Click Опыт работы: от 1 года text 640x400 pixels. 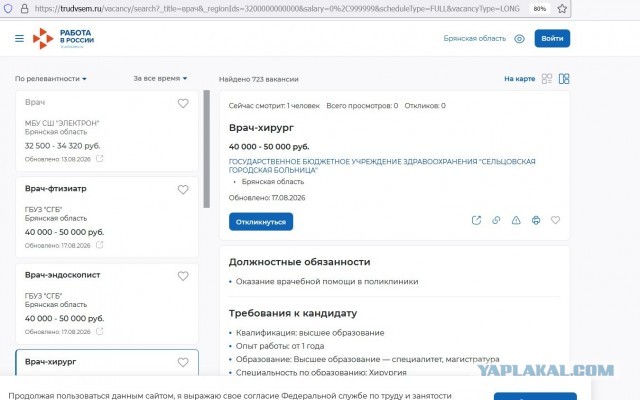[280, 346]
